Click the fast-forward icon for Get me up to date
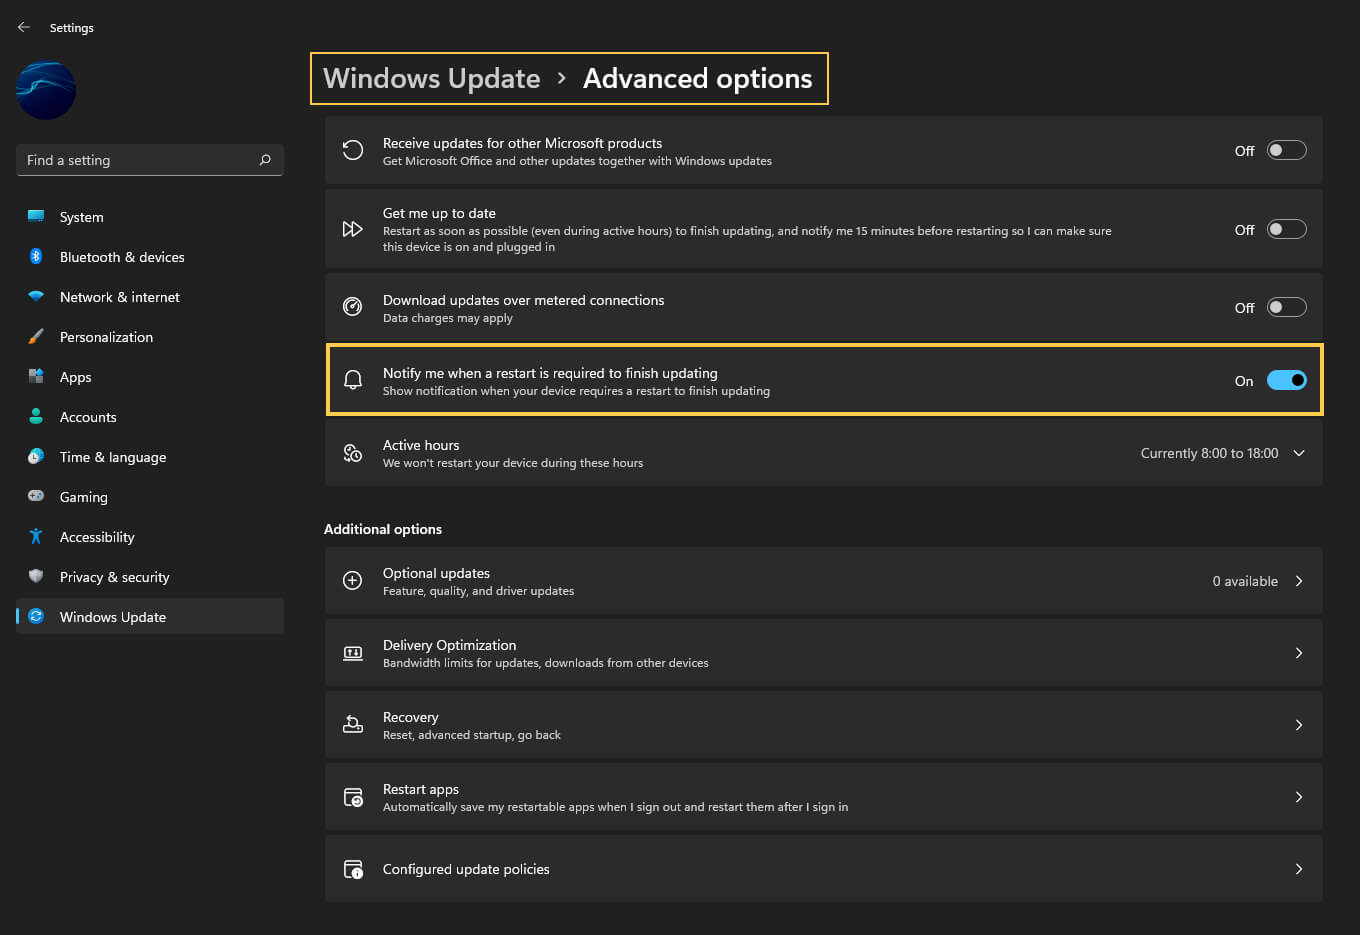This screenshot has width=1360, height=935. 353,229
